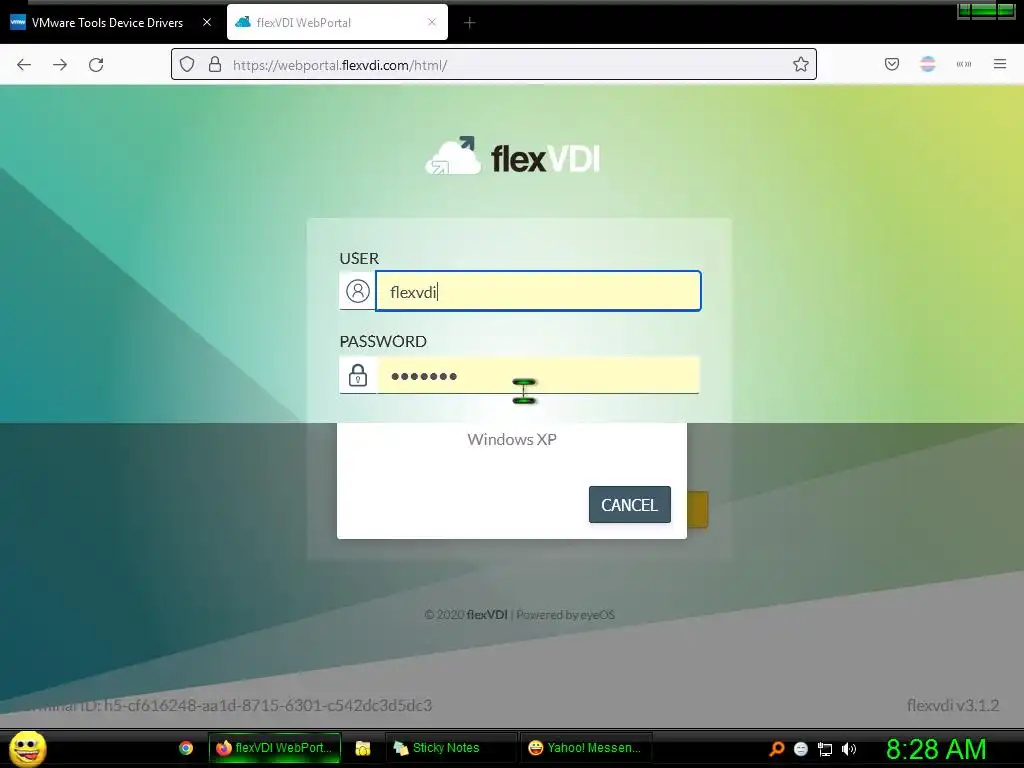
Task: Switch to Sticky Notes taskbar window
Action: pyautogui.click(x=449, y=748)
